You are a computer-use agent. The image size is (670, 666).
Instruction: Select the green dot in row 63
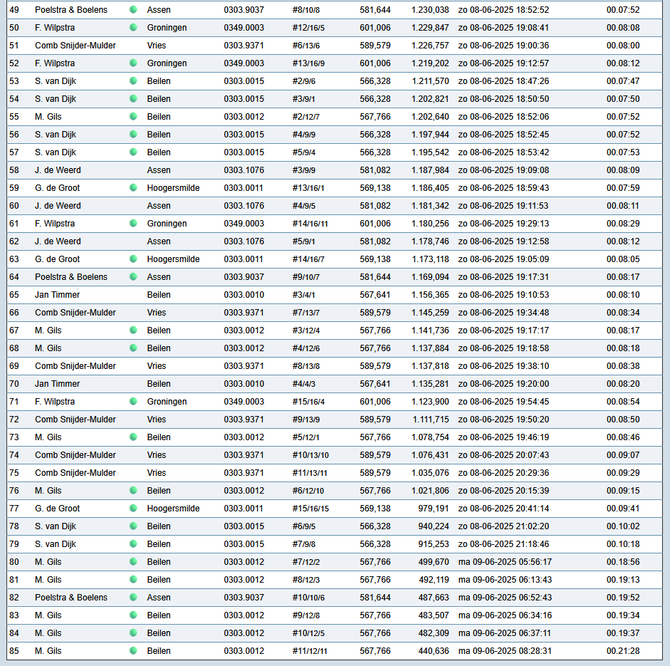[x=133, y=259]
